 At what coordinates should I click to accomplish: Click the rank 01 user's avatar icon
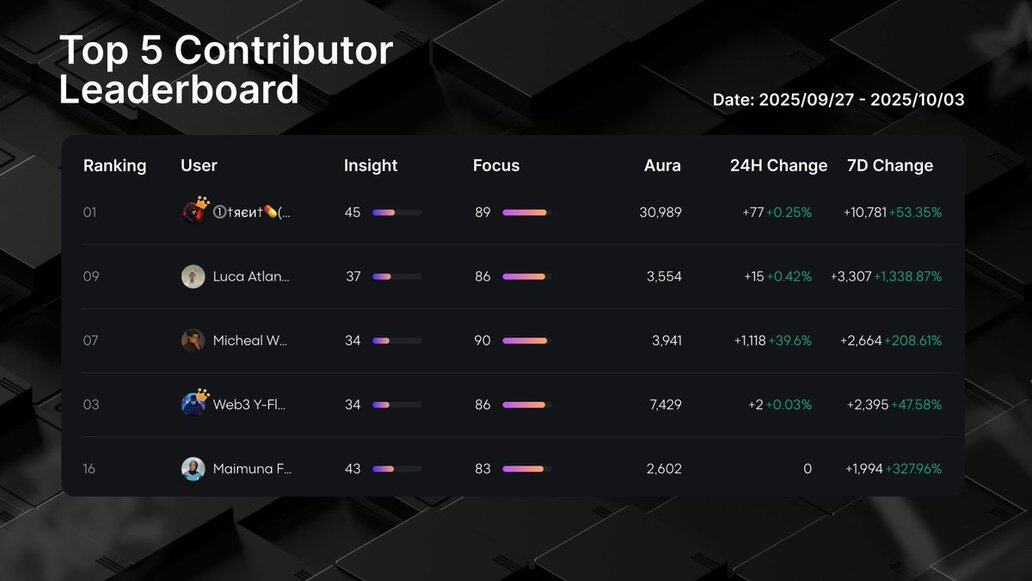pos(194,211)
